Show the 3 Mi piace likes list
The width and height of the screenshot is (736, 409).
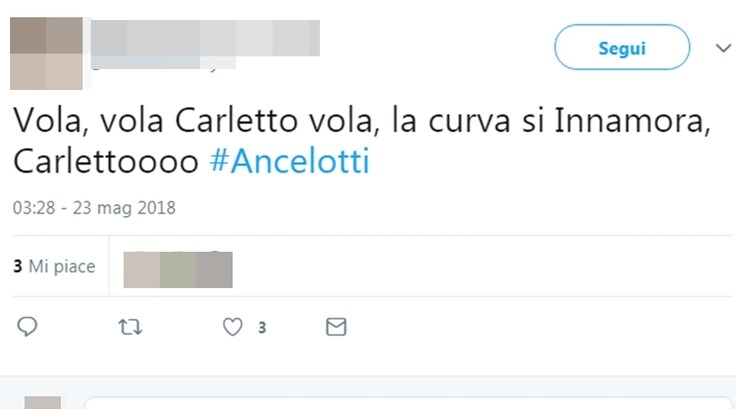54,266
